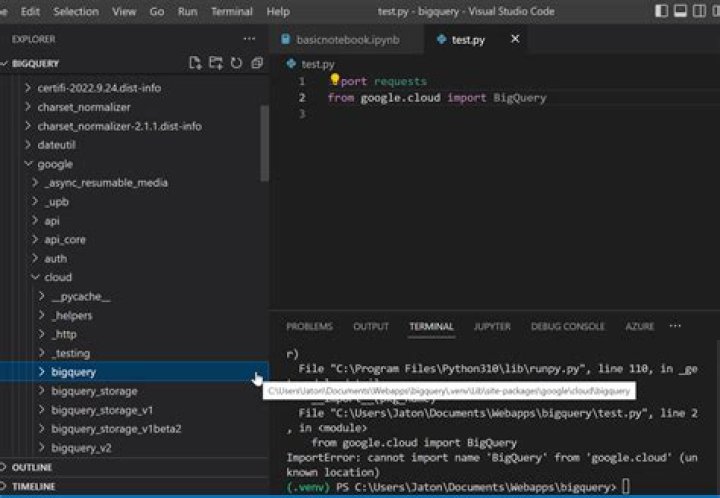Expand charset_normalizer-2.1.1.dist-info folder
Image resolution: width=720 pixels, height=498 pixels.
(133, 126)
